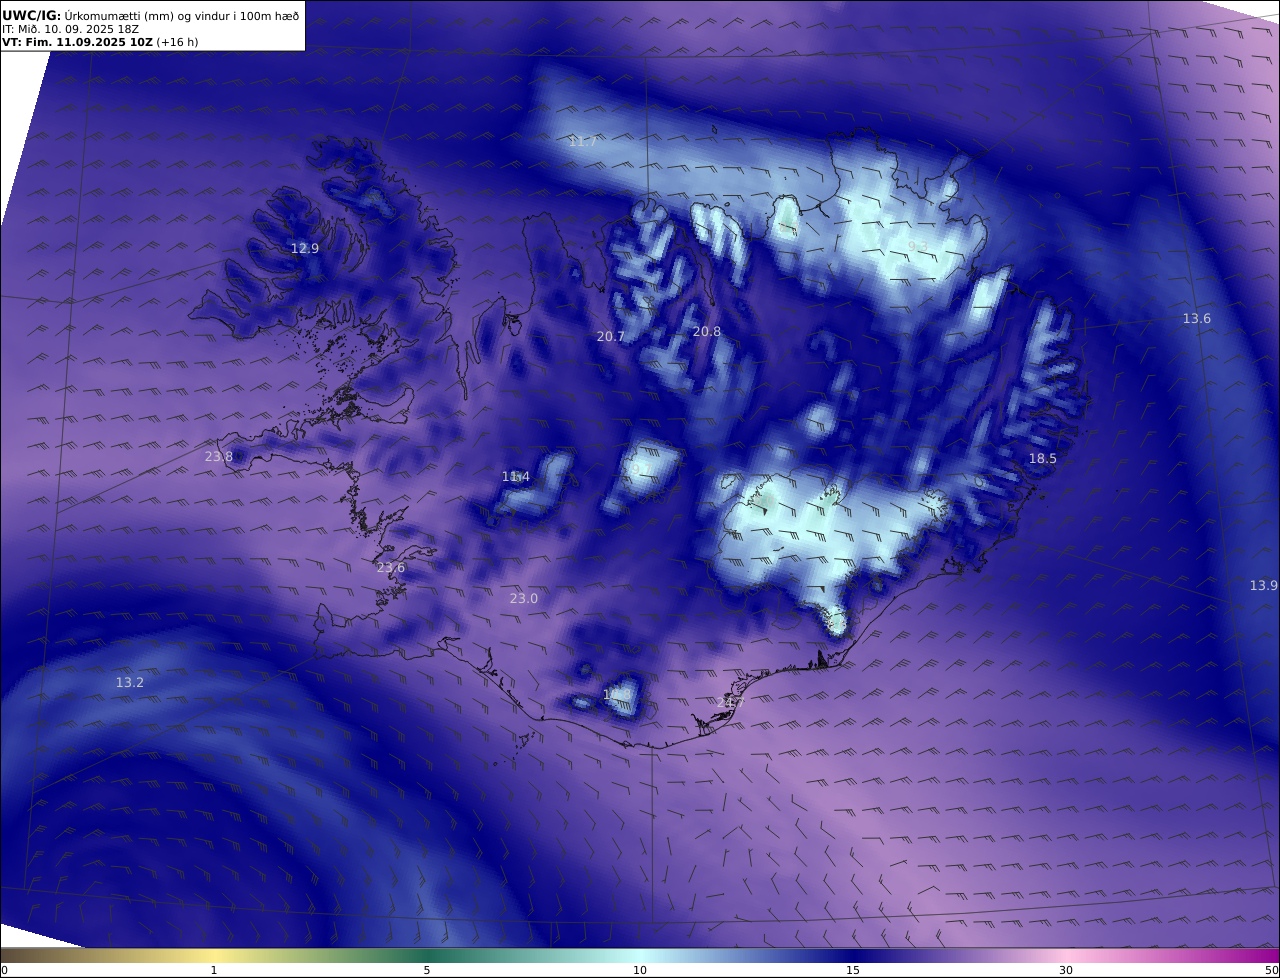Click the colorbar tick labeled 30

coord(1066,970)
